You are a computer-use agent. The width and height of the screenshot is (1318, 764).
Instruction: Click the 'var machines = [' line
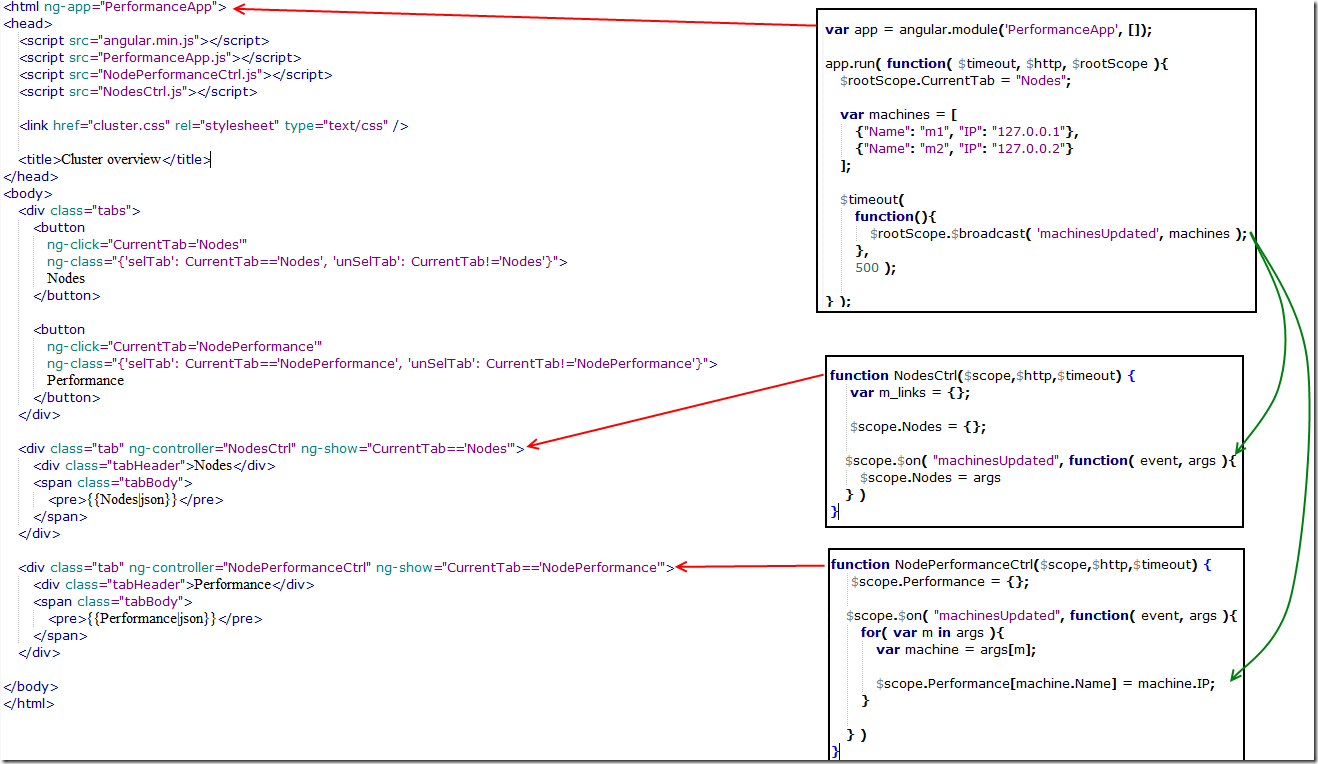click(x=900, y=114)
